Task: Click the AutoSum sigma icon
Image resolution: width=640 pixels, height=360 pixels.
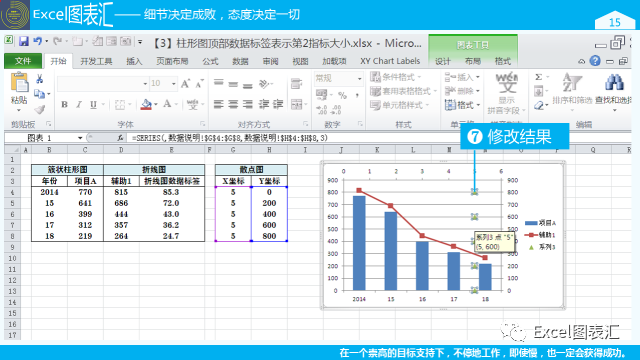Action: pyautogui.click(x=539, y=77)
